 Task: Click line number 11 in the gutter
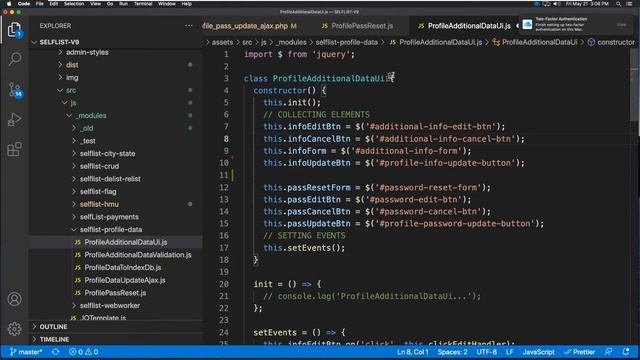click(x=224, y=175)
